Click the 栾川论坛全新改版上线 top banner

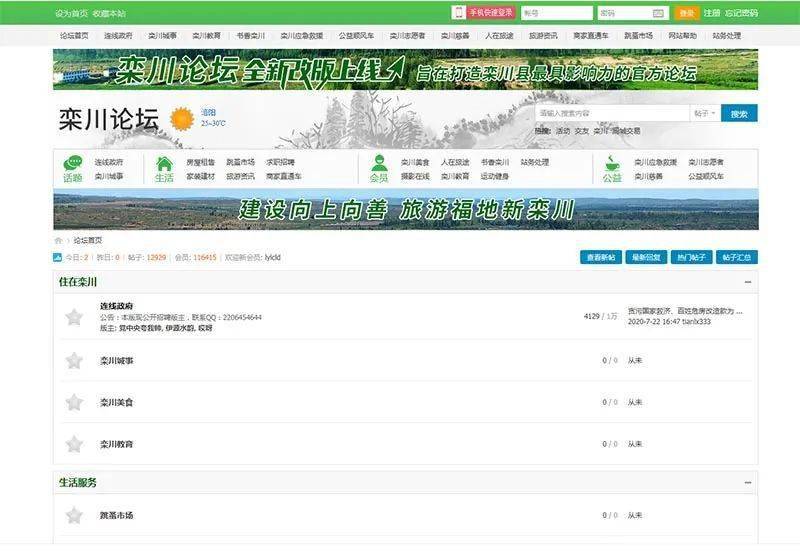click(406, 69)
